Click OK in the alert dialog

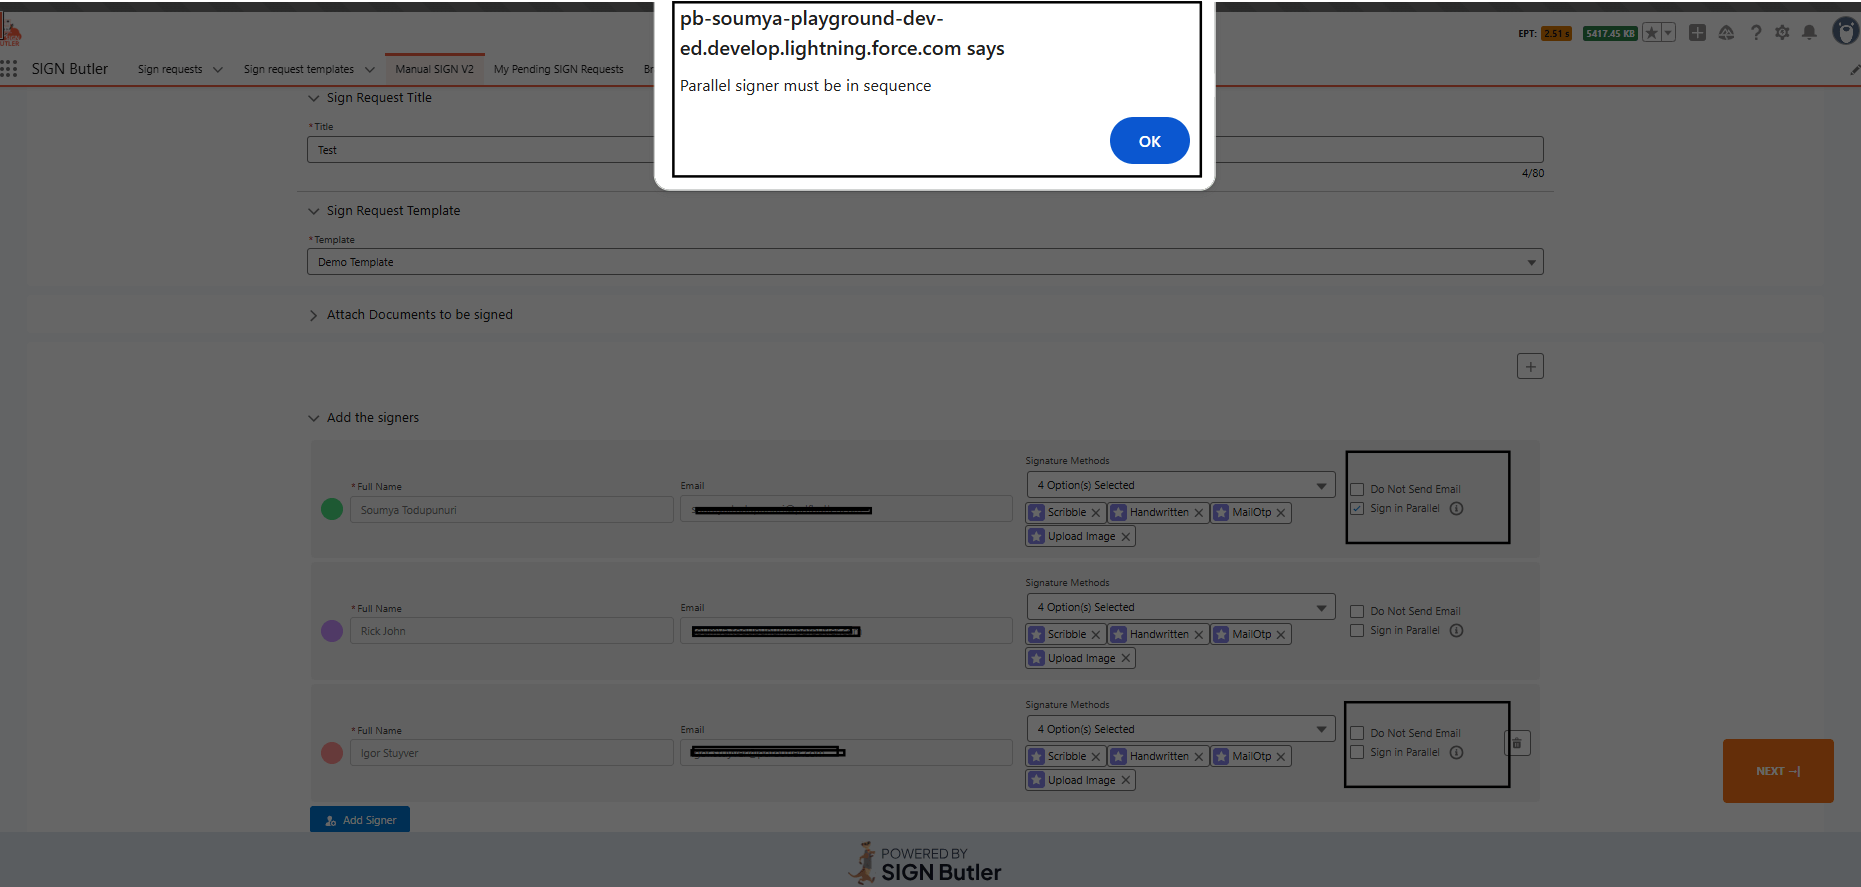pos(1149,141)
